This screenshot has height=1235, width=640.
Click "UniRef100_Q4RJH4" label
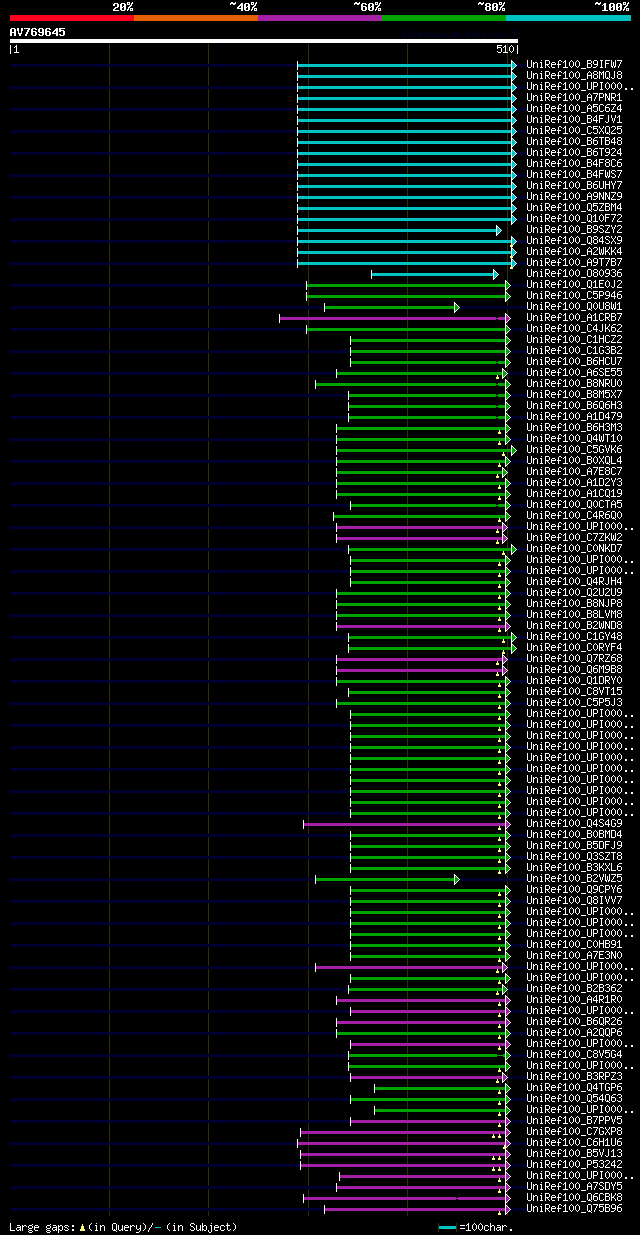[574, 582]
